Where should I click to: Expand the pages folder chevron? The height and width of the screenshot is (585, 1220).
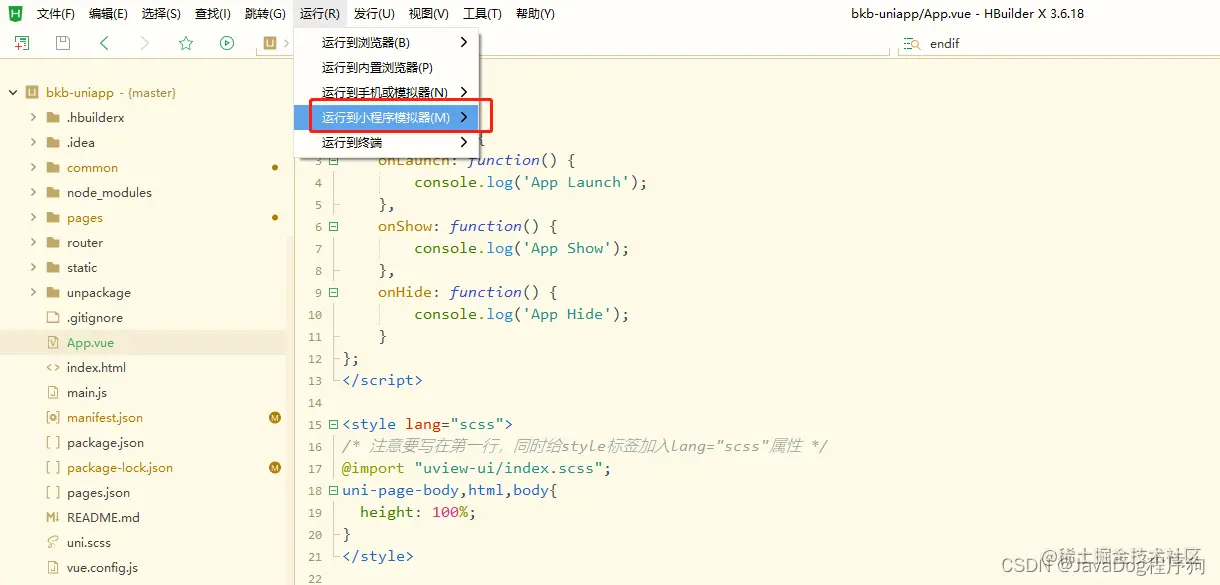pos(33,217)
